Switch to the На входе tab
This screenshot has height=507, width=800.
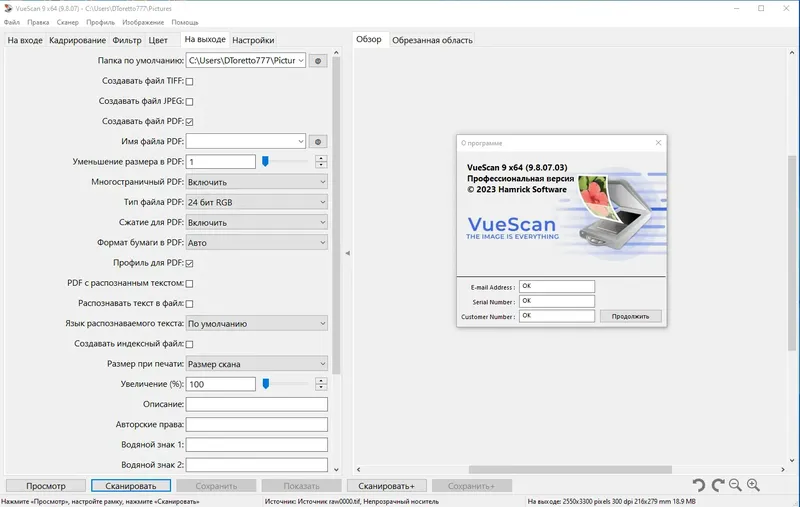(25, 40)
